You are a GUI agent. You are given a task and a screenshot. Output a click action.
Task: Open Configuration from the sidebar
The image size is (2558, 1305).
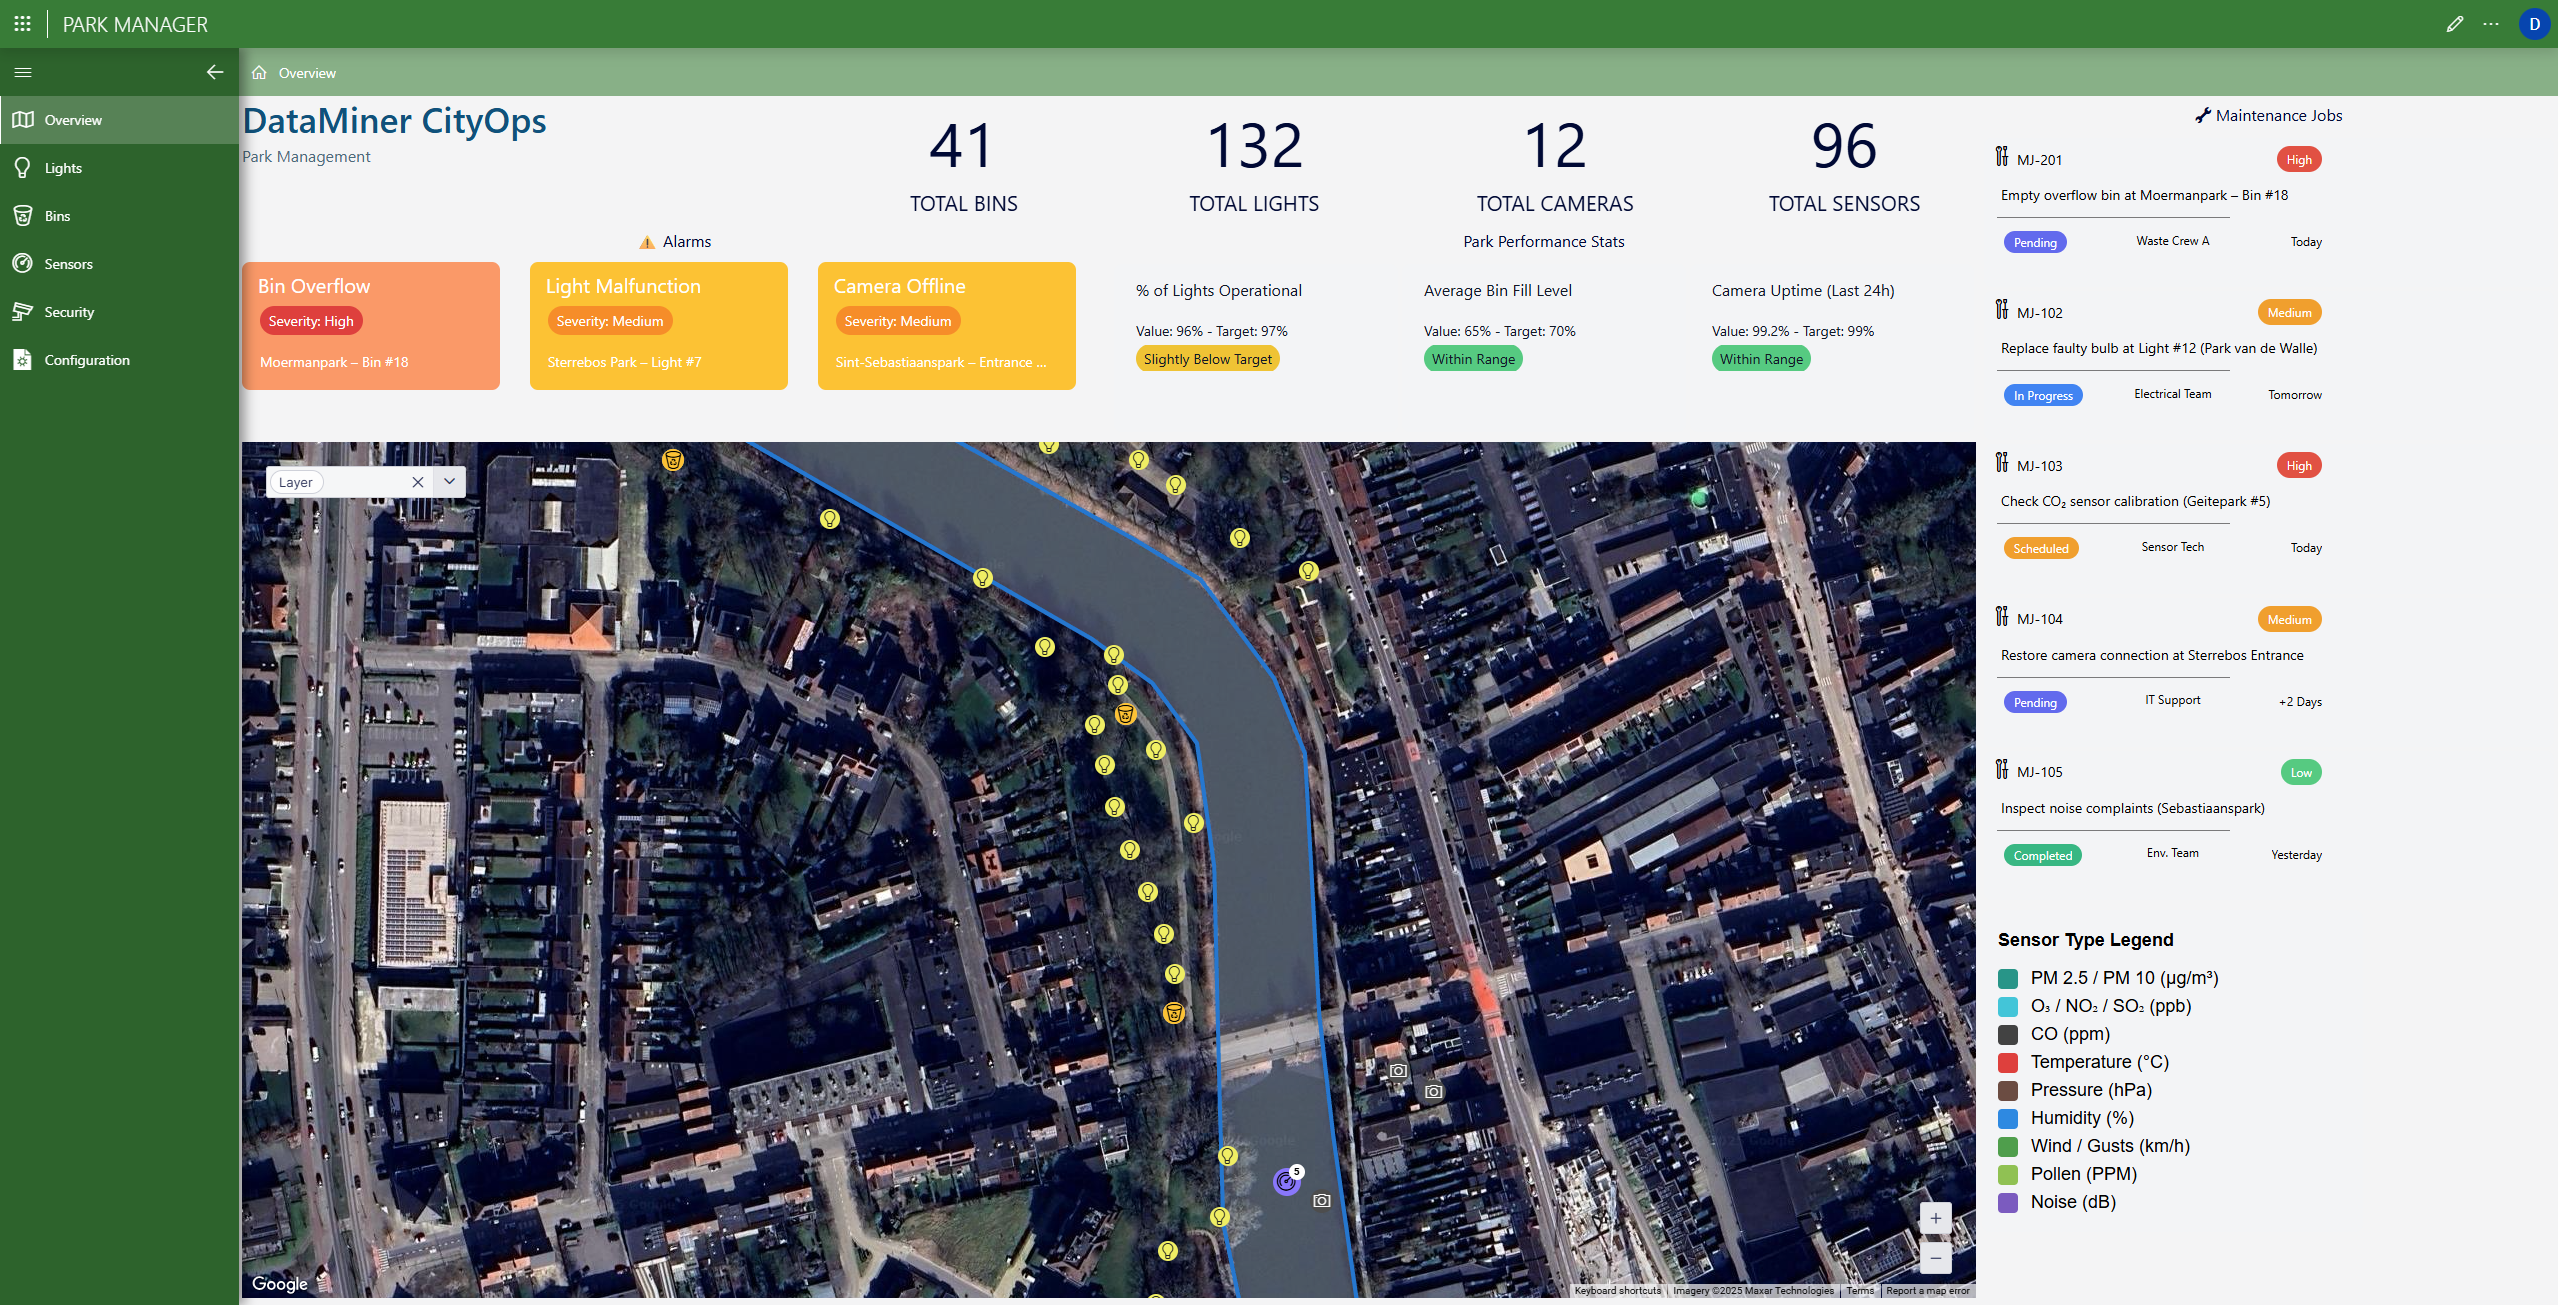(x=86, y=360)
